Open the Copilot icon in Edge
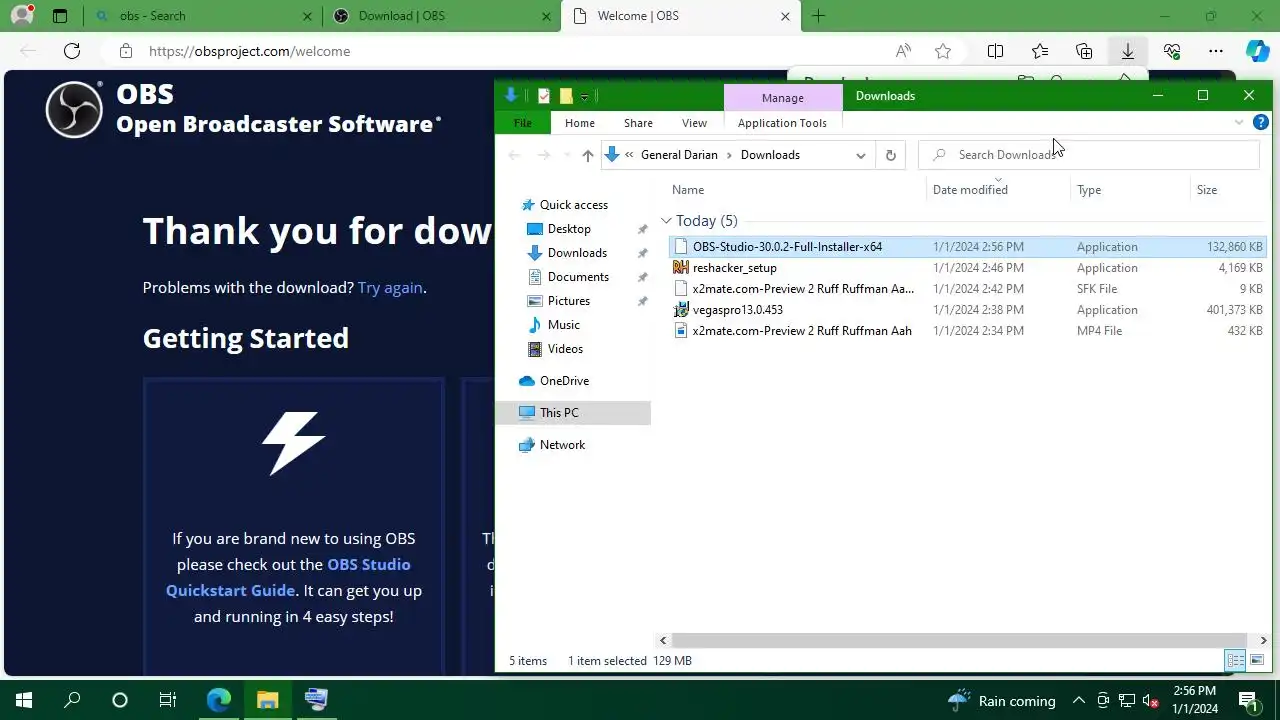Screen dimensions: 1280x720 pyautogui.click(x=1257, y=51)
